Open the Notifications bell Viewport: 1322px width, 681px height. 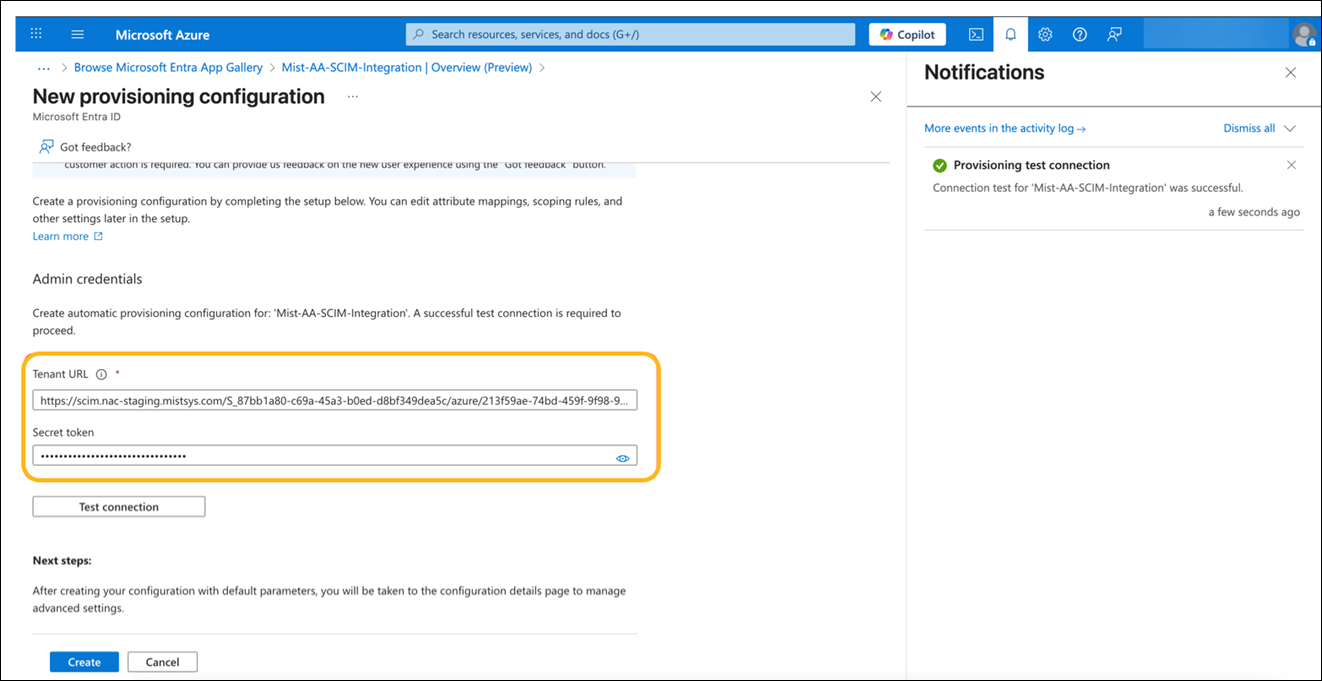pos(1010,33)
